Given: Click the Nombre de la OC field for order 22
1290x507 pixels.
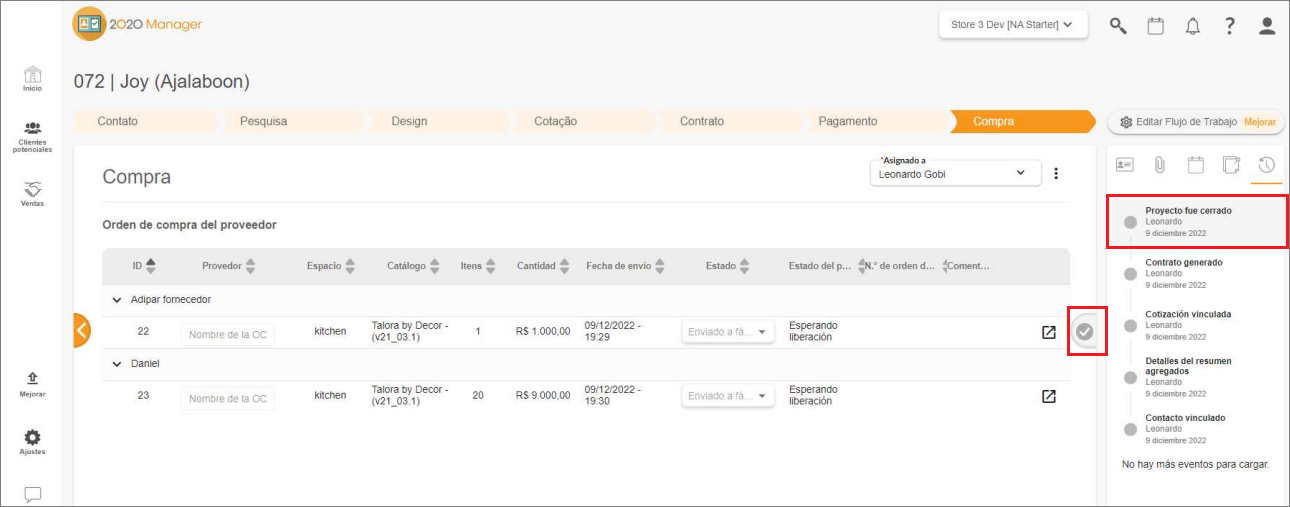Looking at the screenshot, I should [x=227, y=334].
